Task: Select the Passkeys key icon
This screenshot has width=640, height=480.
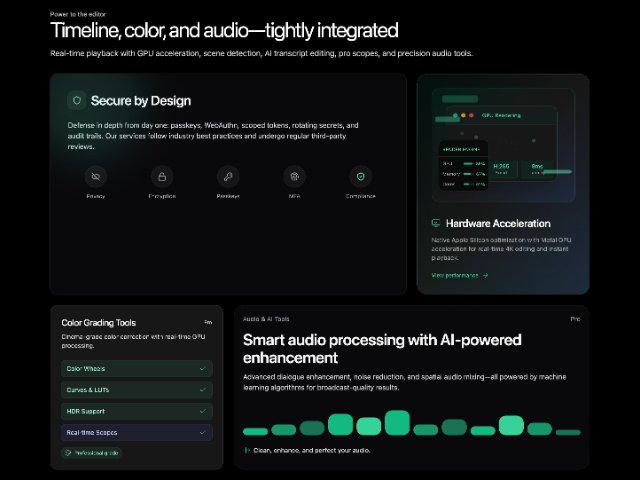Action: [x=228, y=176]
